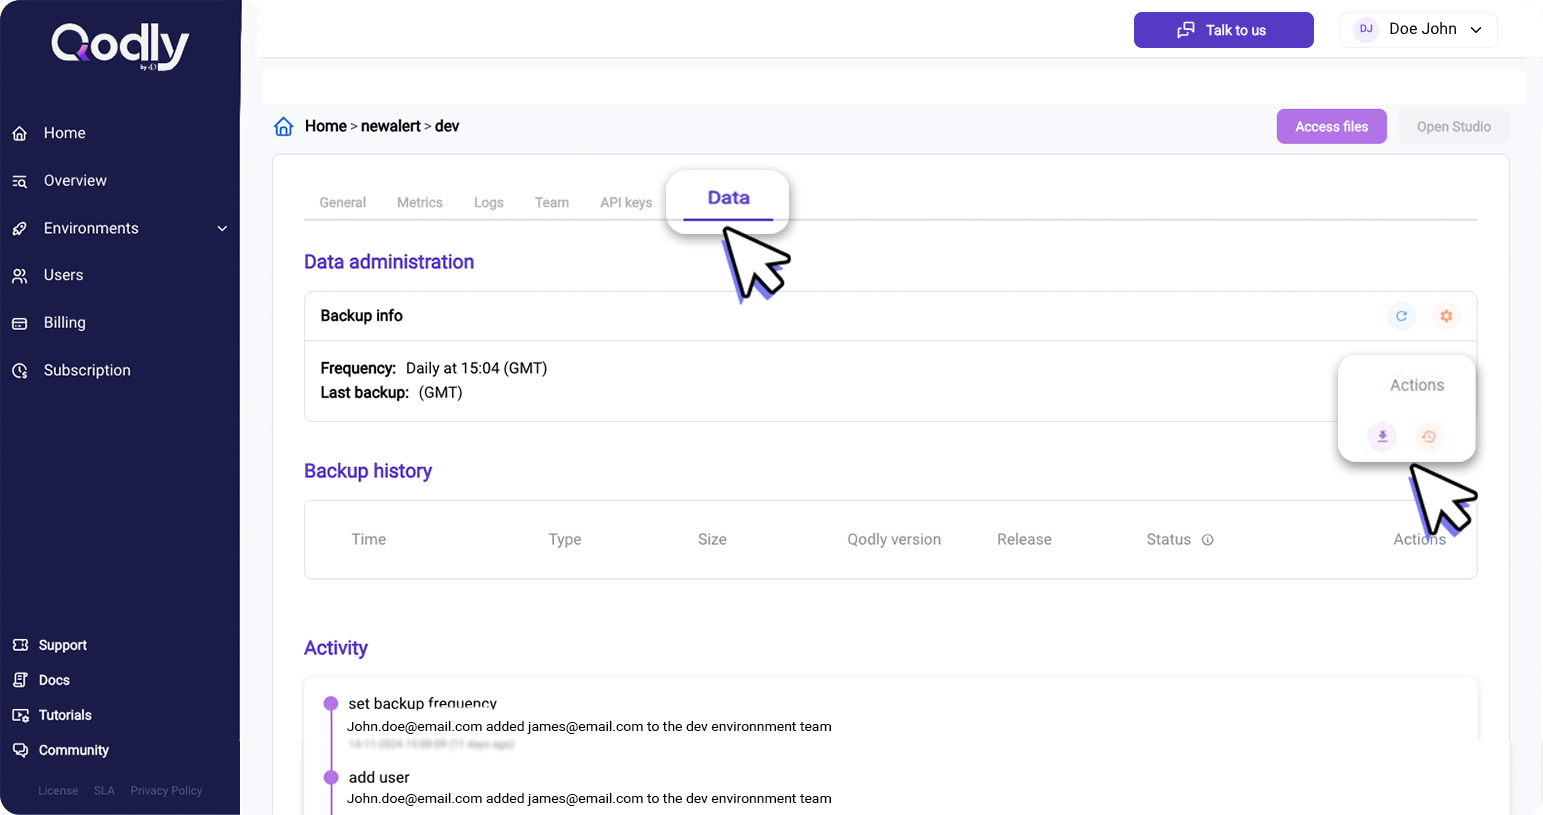Open backup settings gear icon
The height and width of the screenshot is (815, 1543).
[1446, 316]
